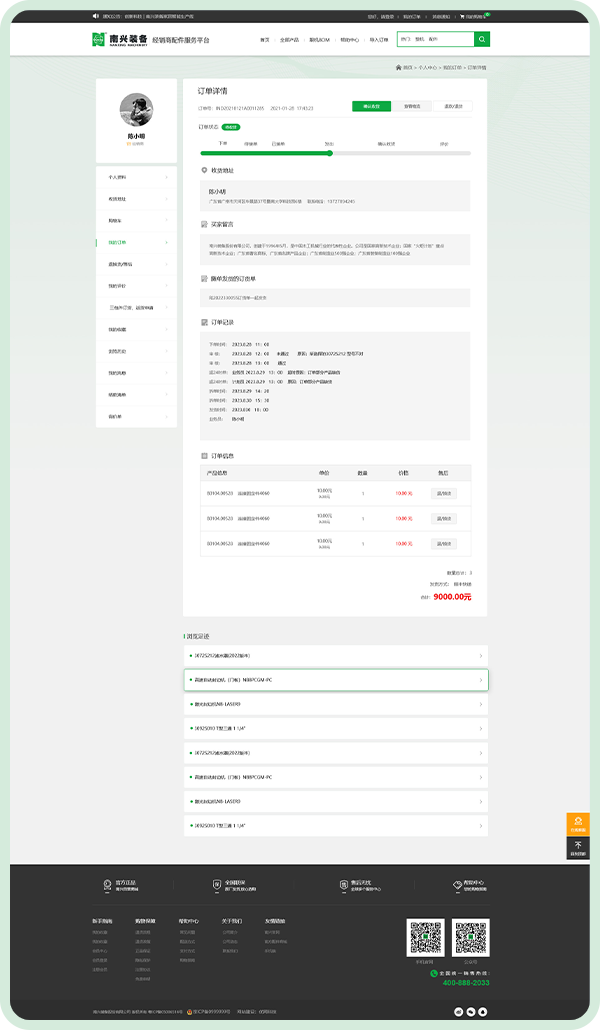Click the orange online customer service icon
The image size is (600, 1030).
coord(577,824)
